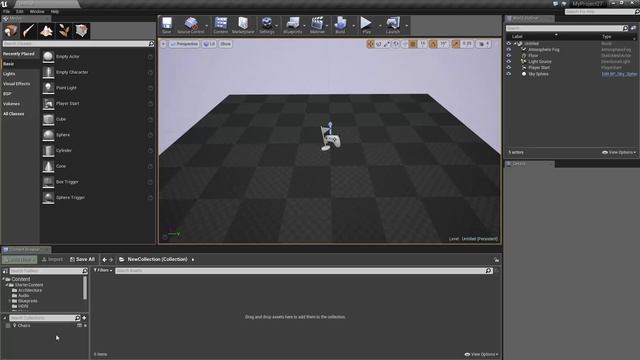
Task: Click the Play button in toolbar
Action: 366,25
